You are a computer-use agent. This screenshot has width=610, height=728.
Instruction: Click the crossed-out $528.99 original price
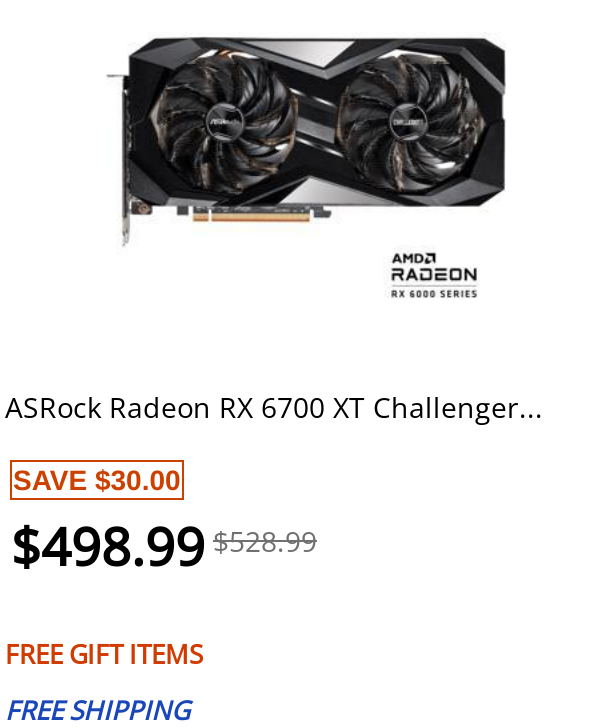click(265, 542)
